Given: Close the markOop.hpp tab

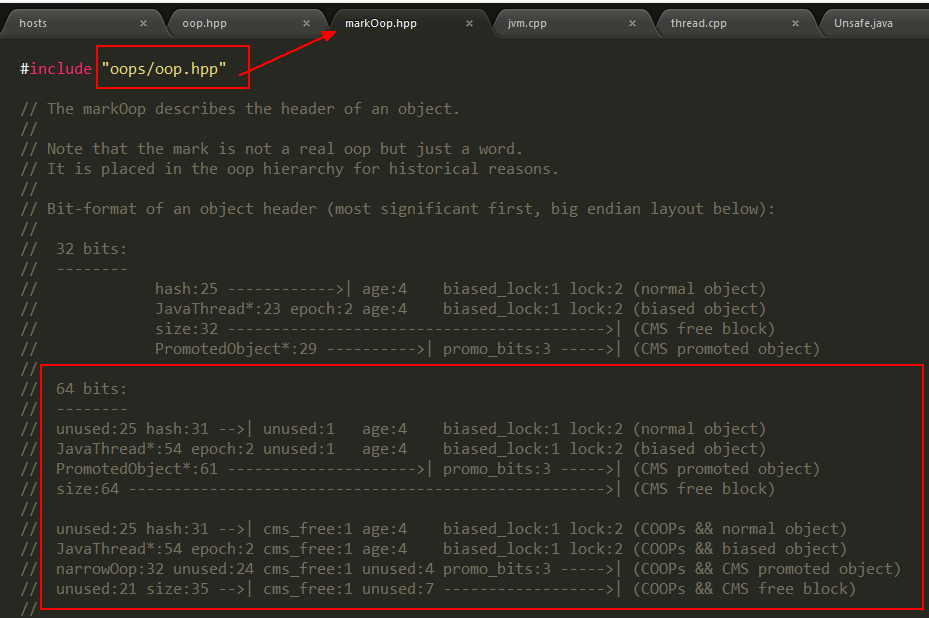Looking at the screenshot, I should [469, 23].
